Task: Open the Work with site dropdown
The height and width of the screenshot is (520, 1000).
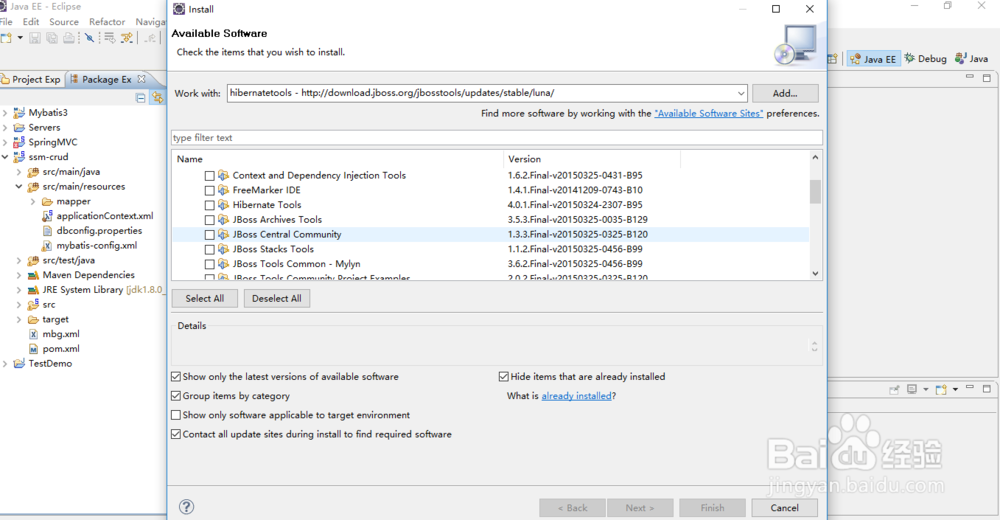Action: pos(740,93)
